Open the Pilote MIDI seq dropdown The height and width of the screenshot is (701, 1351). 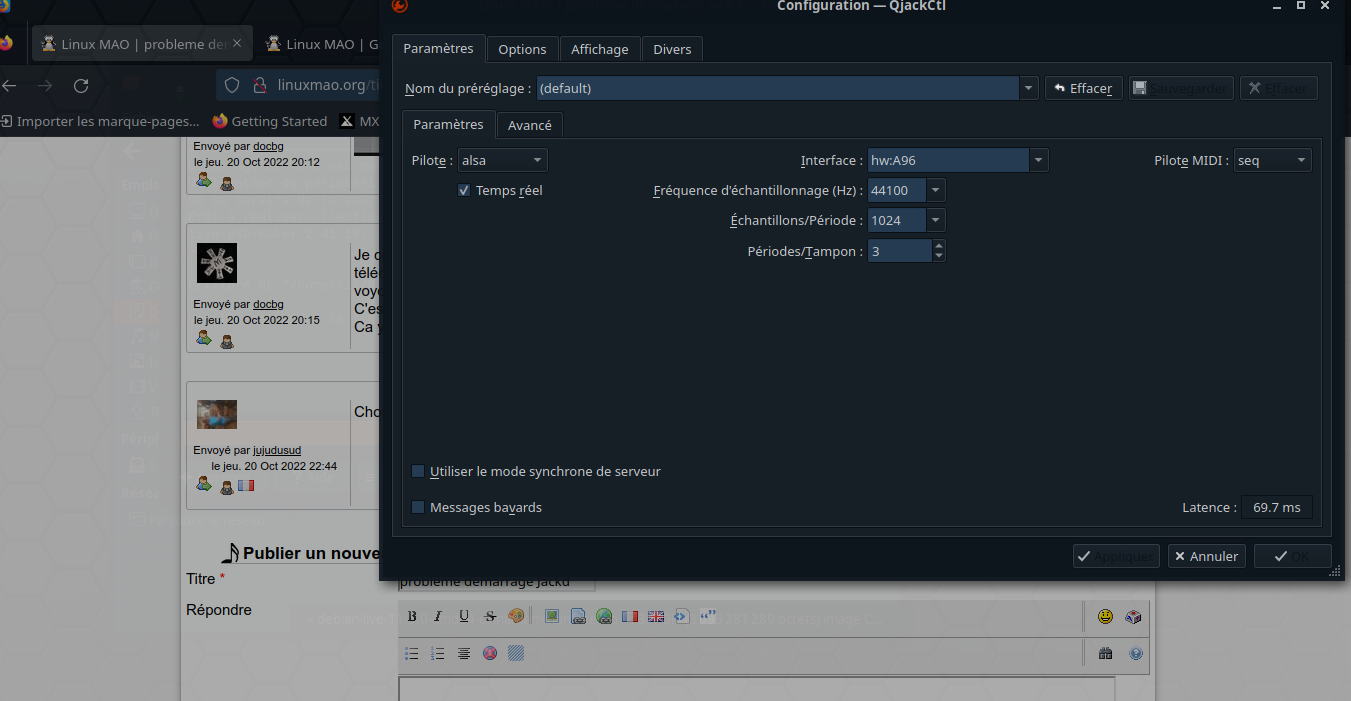(1272, 160)
